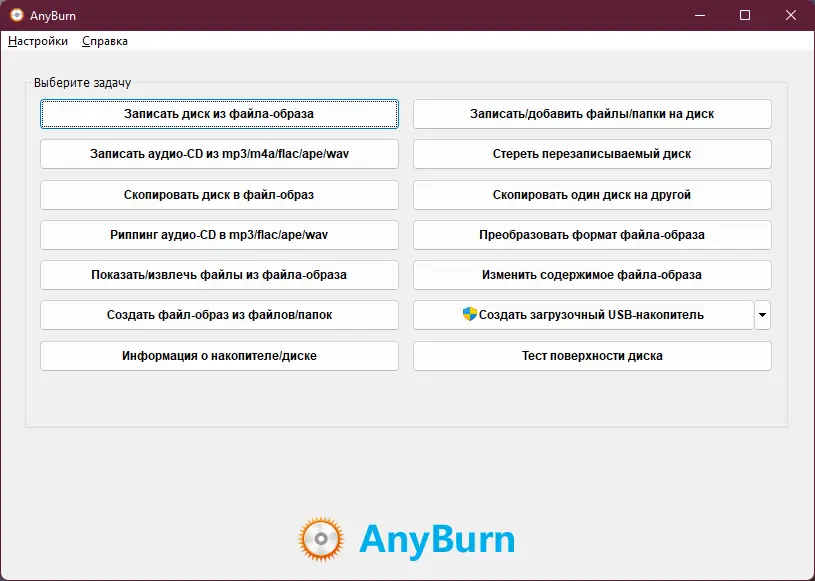
Task: Click the AnyBurn icon in title bar
Action: [17, 15]
